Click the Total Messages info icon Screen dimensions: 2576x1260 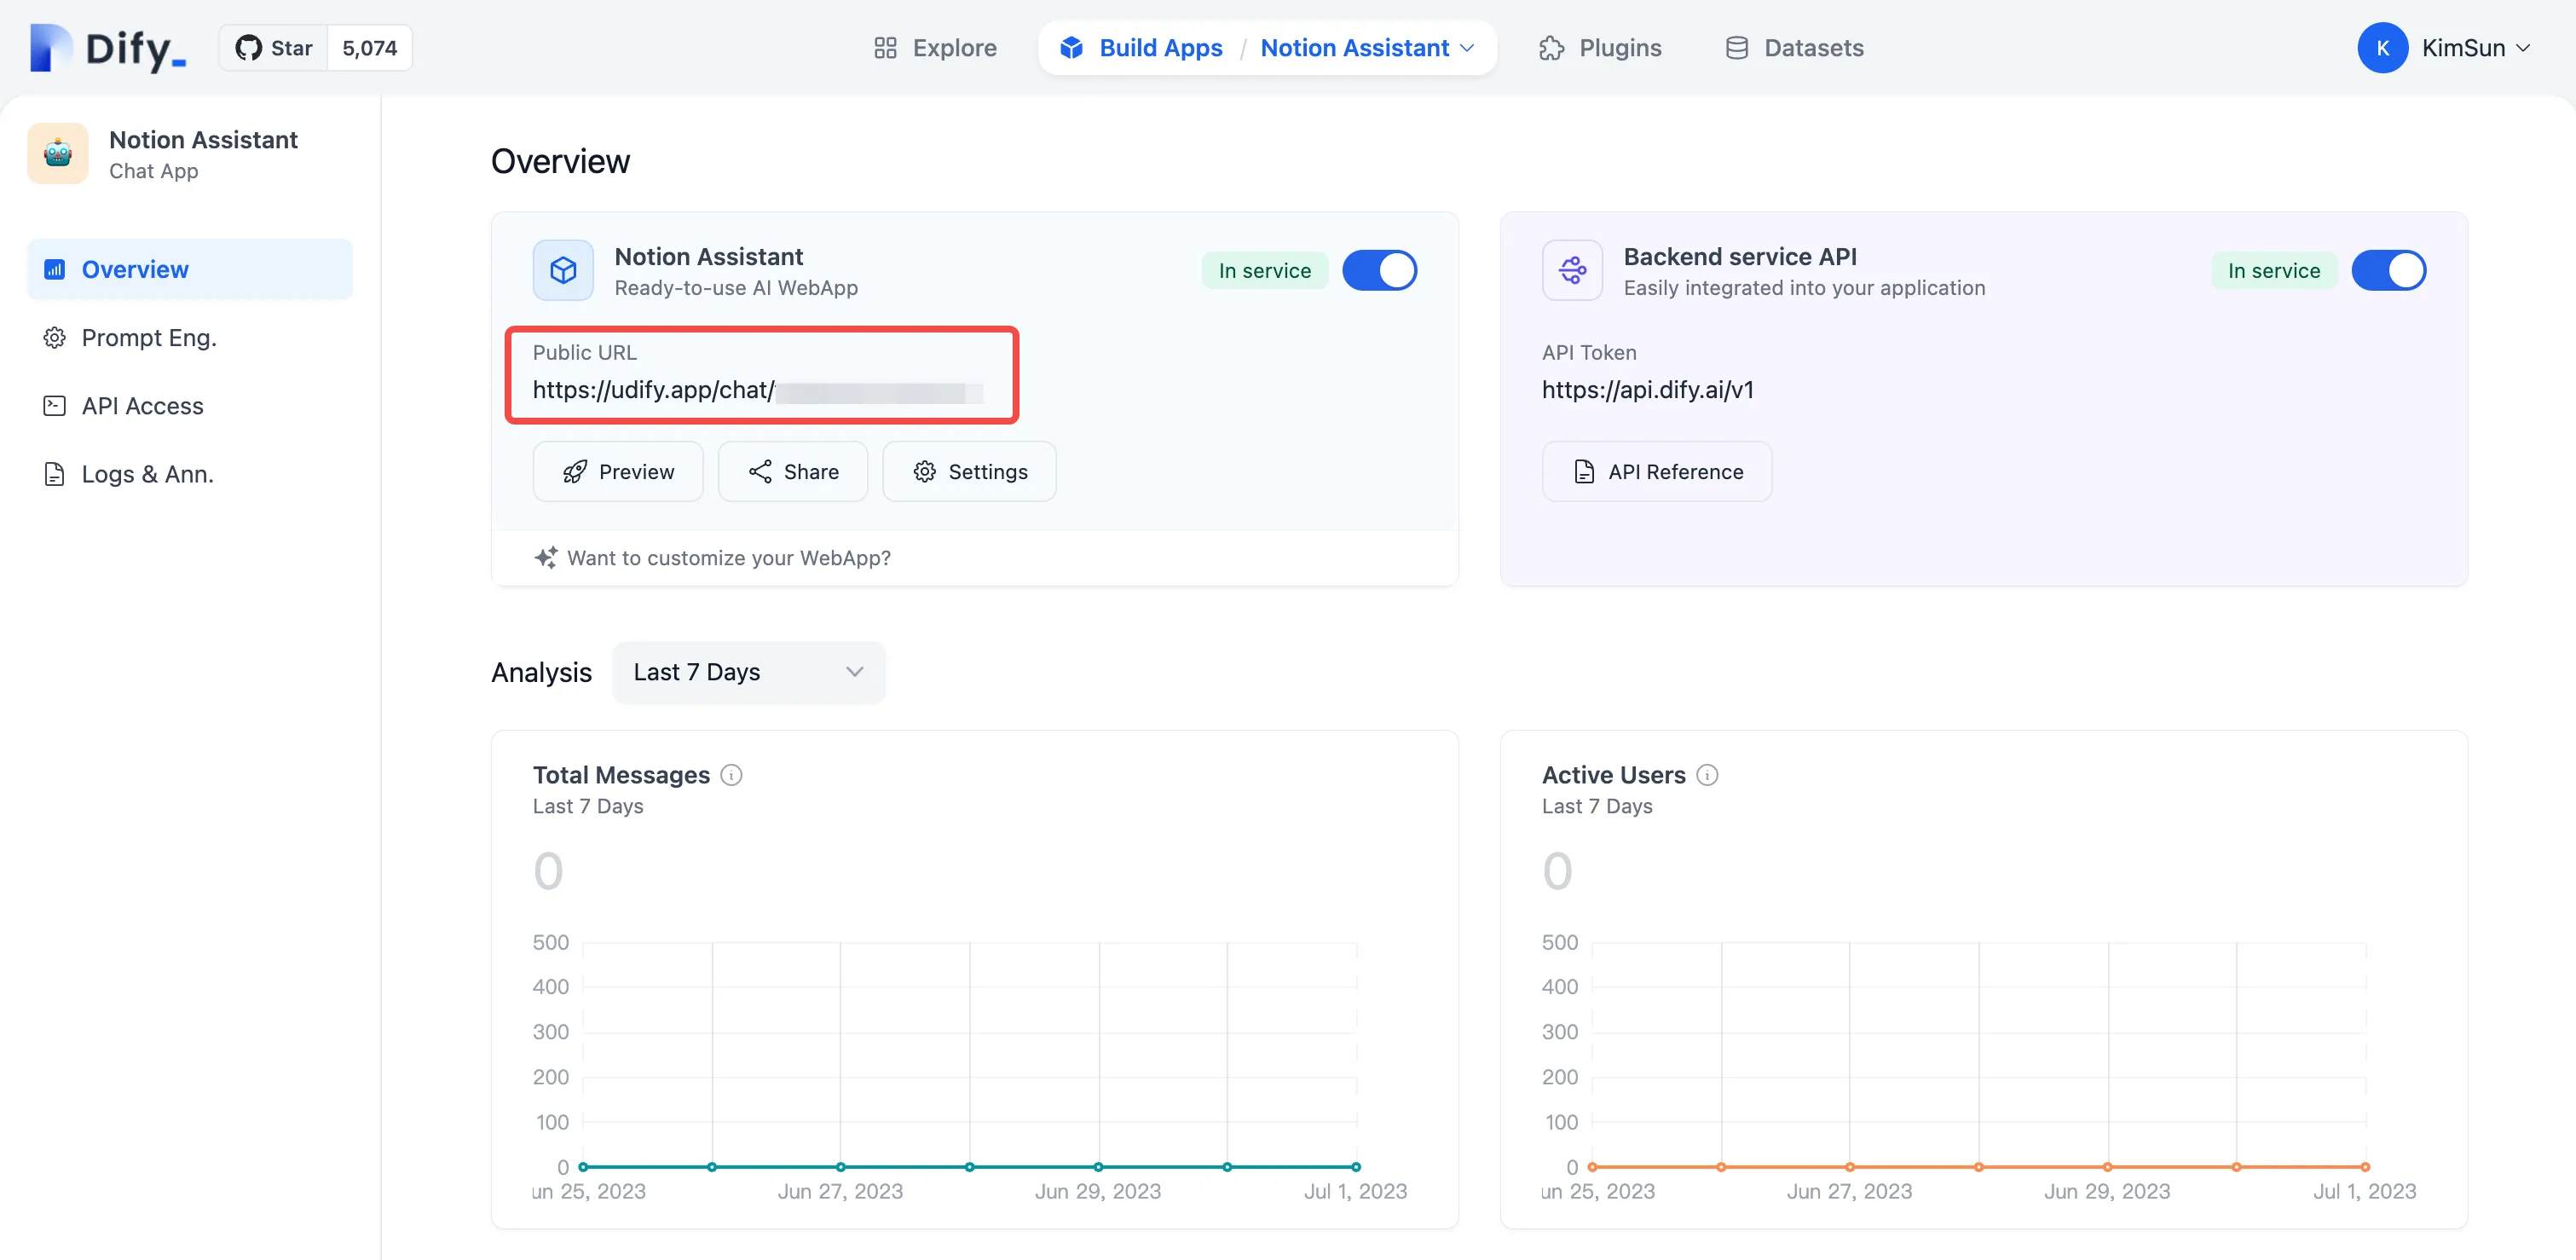pos(732,775)
